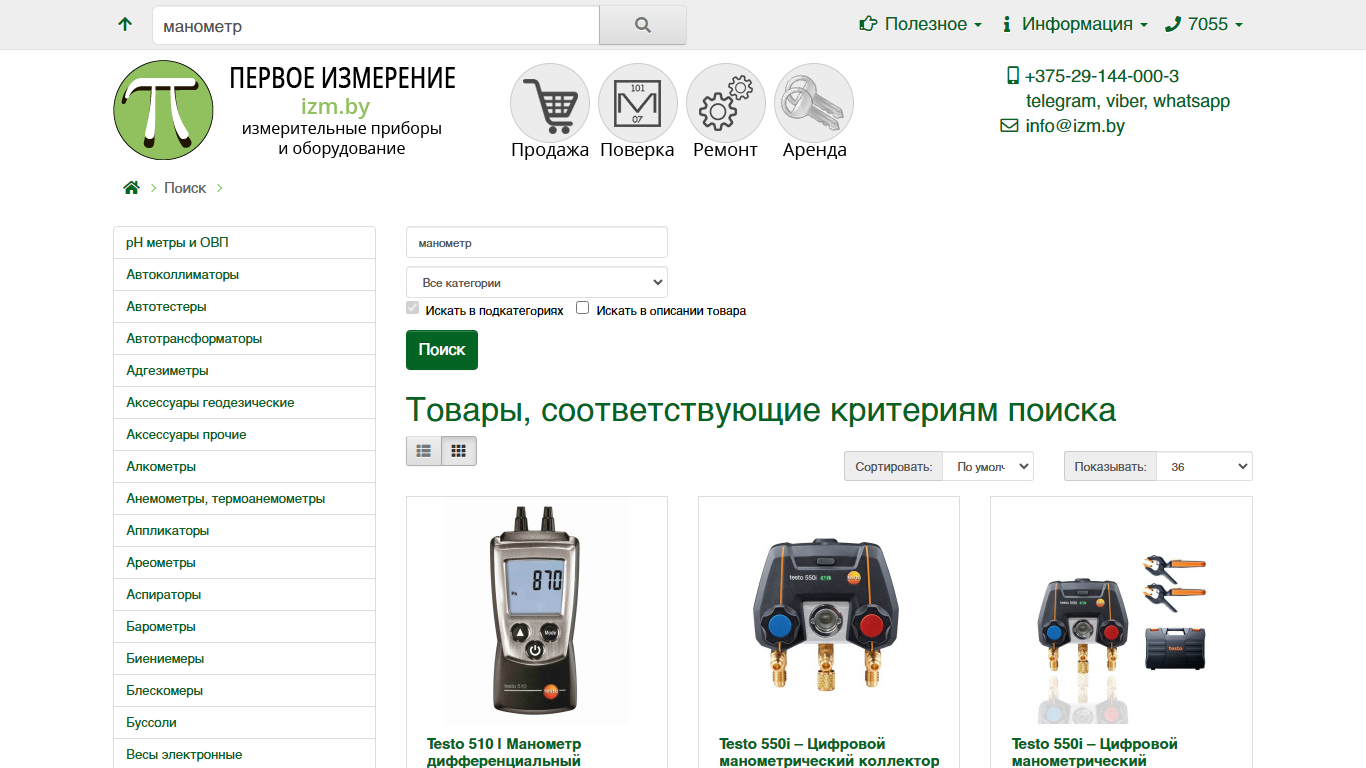Click info@izm.by email link

click(x=1075, y=126)
